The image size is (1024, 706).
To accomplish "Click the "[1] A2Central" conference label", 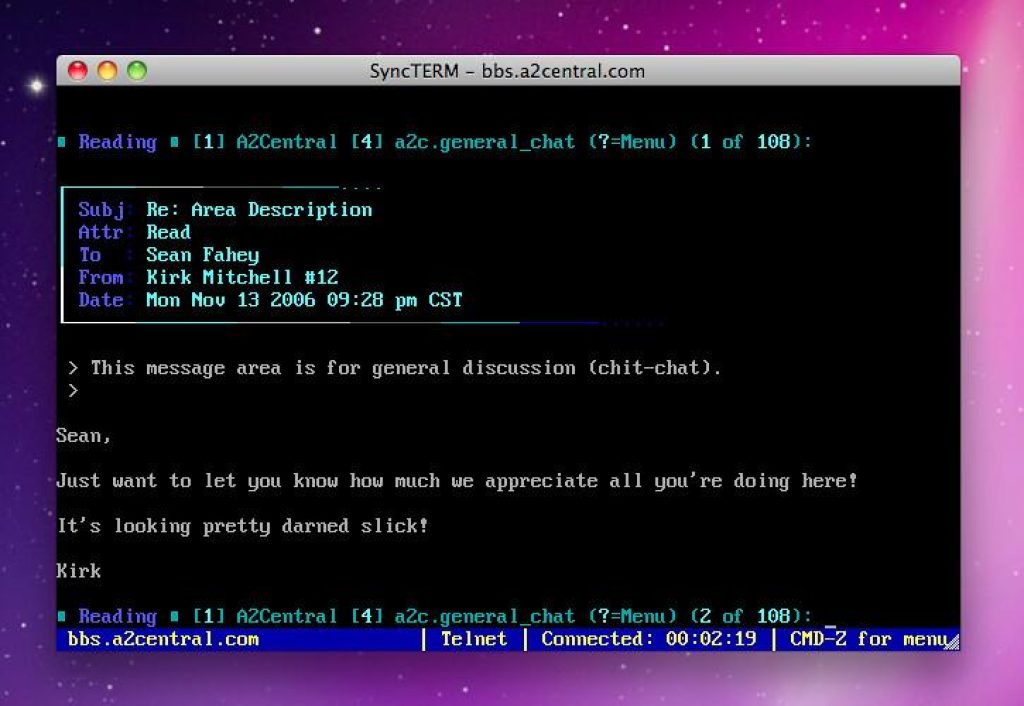I will tap(267, 141).
